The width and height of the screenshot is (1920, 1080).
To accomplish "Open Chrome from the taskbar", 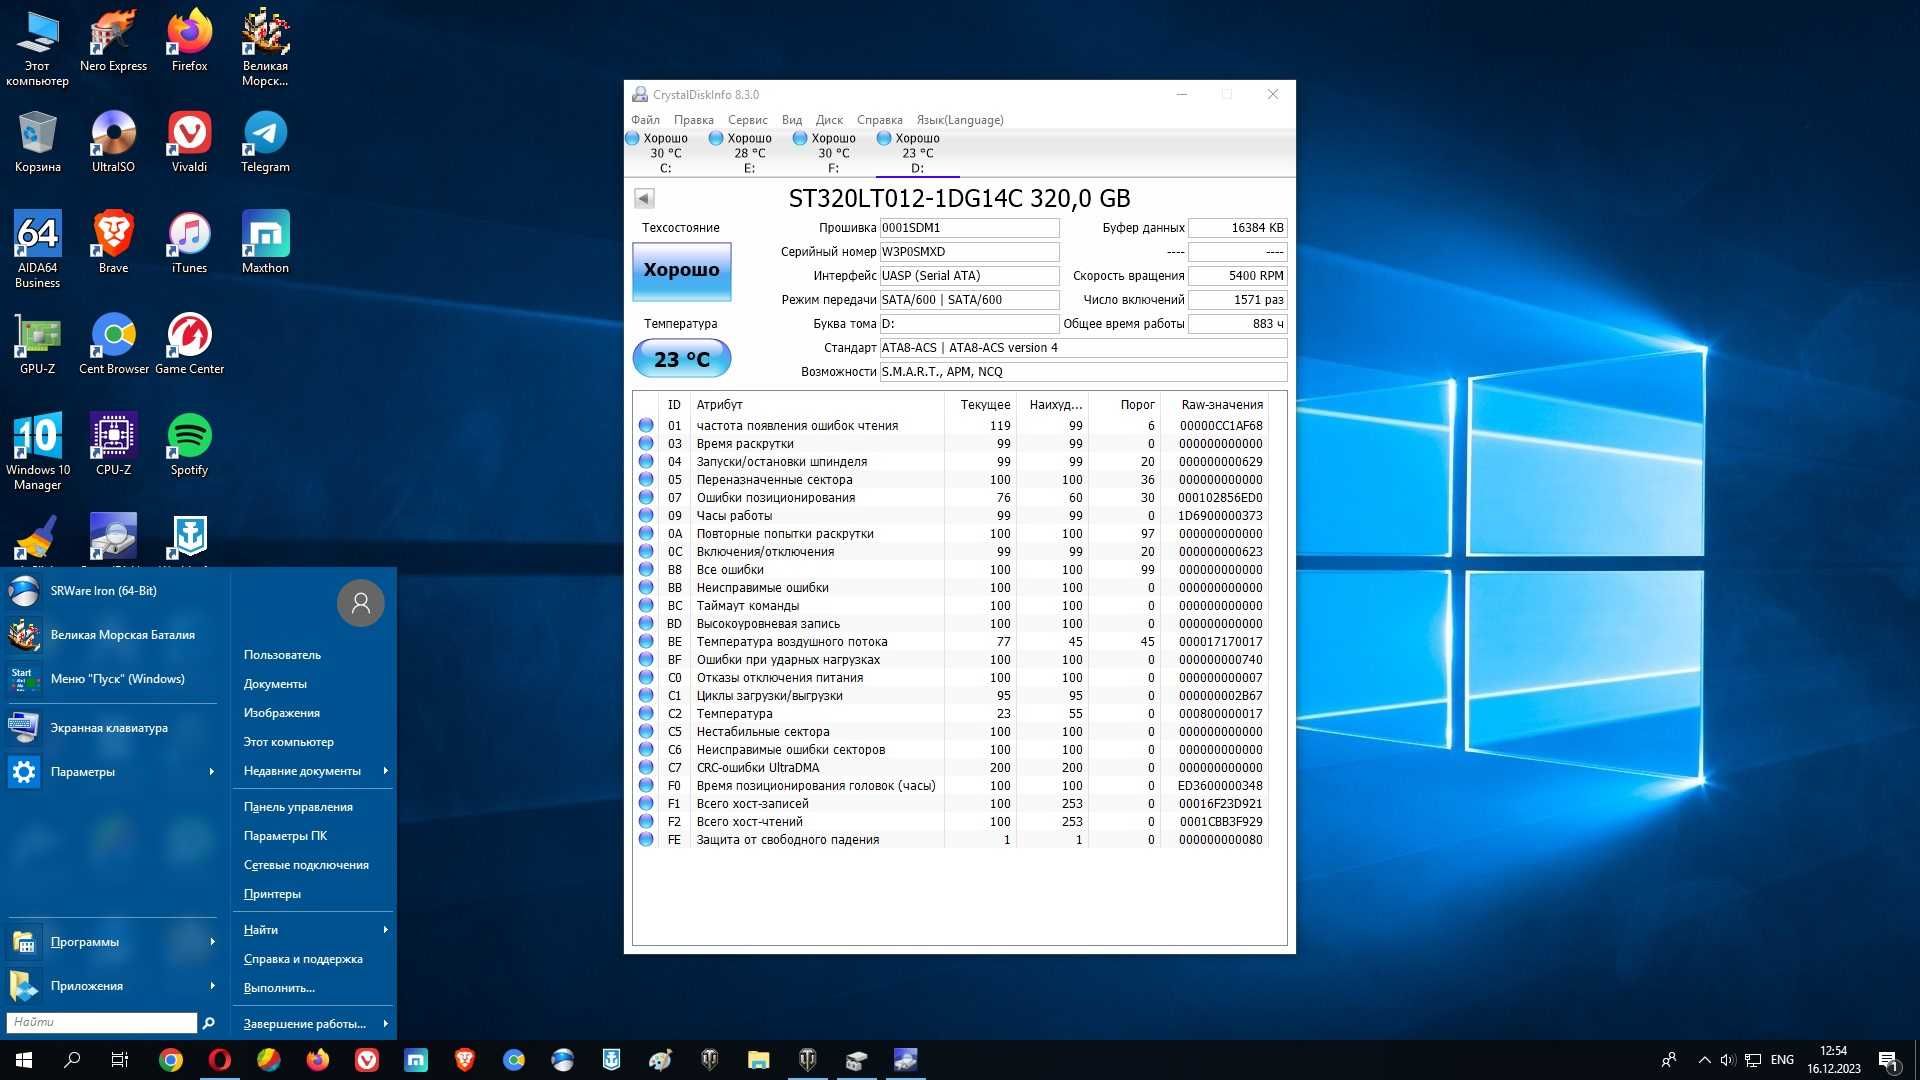I will [171, 1060].
